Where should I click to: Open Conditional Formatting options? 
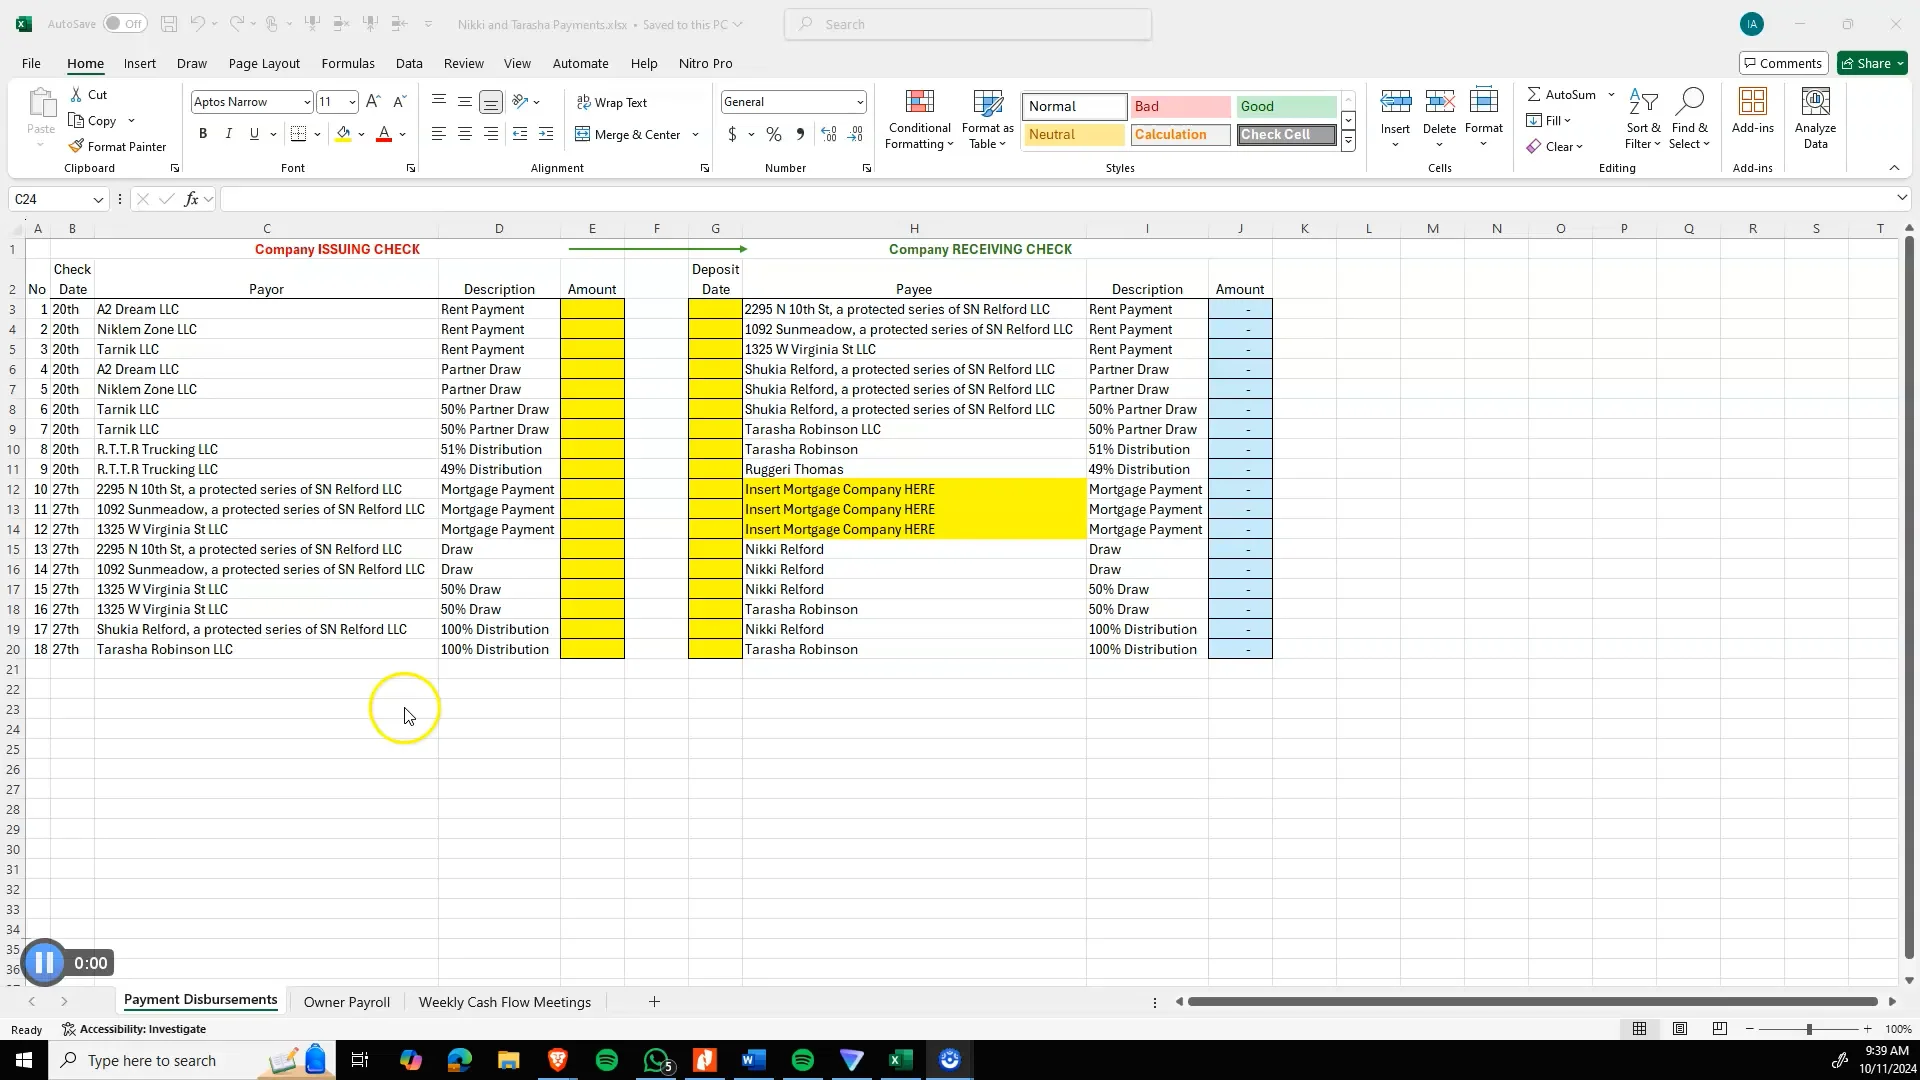click(918, 118)
